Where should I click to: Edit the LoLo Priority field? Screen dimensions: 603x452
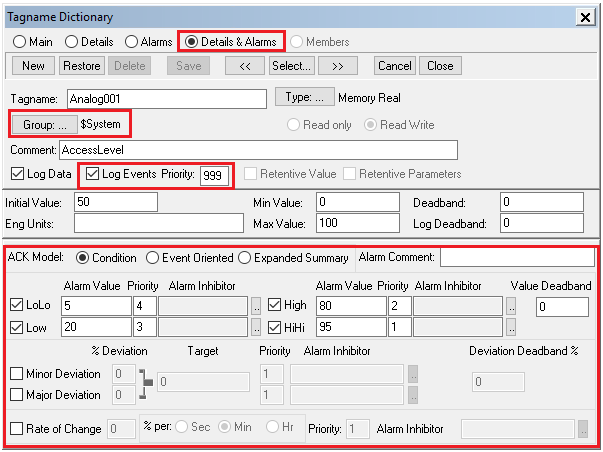tap(145, 306)
